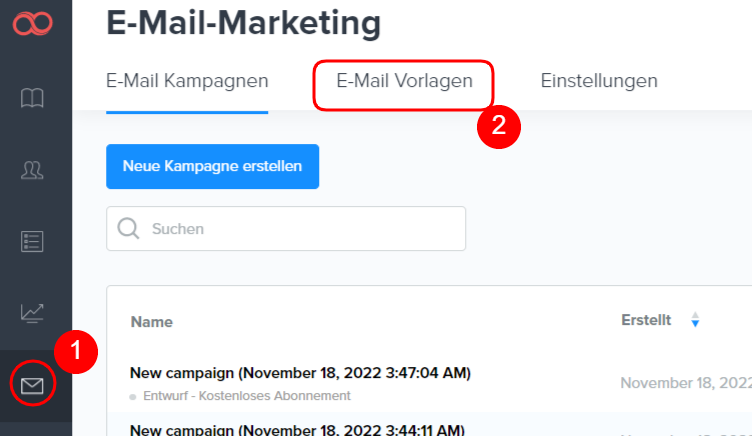Open campaign created at 3:44:11 AM
The width and height of the screenshot is (752, 436).
pyautogui.click(x=297, y=430)
